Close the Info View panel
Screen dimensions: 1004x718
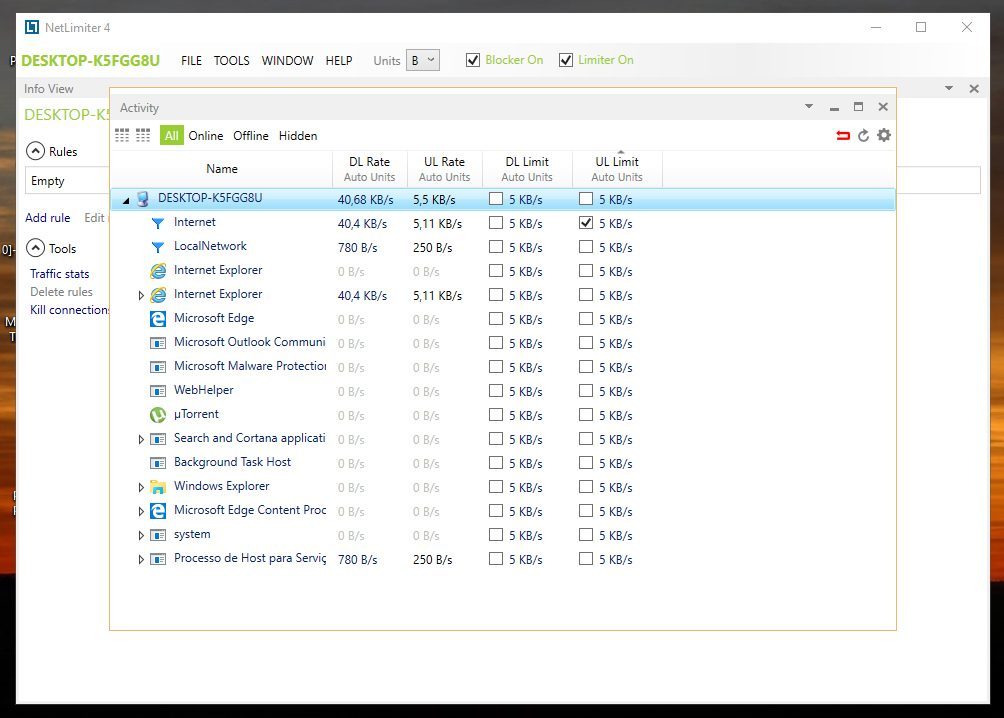[974, 88]
